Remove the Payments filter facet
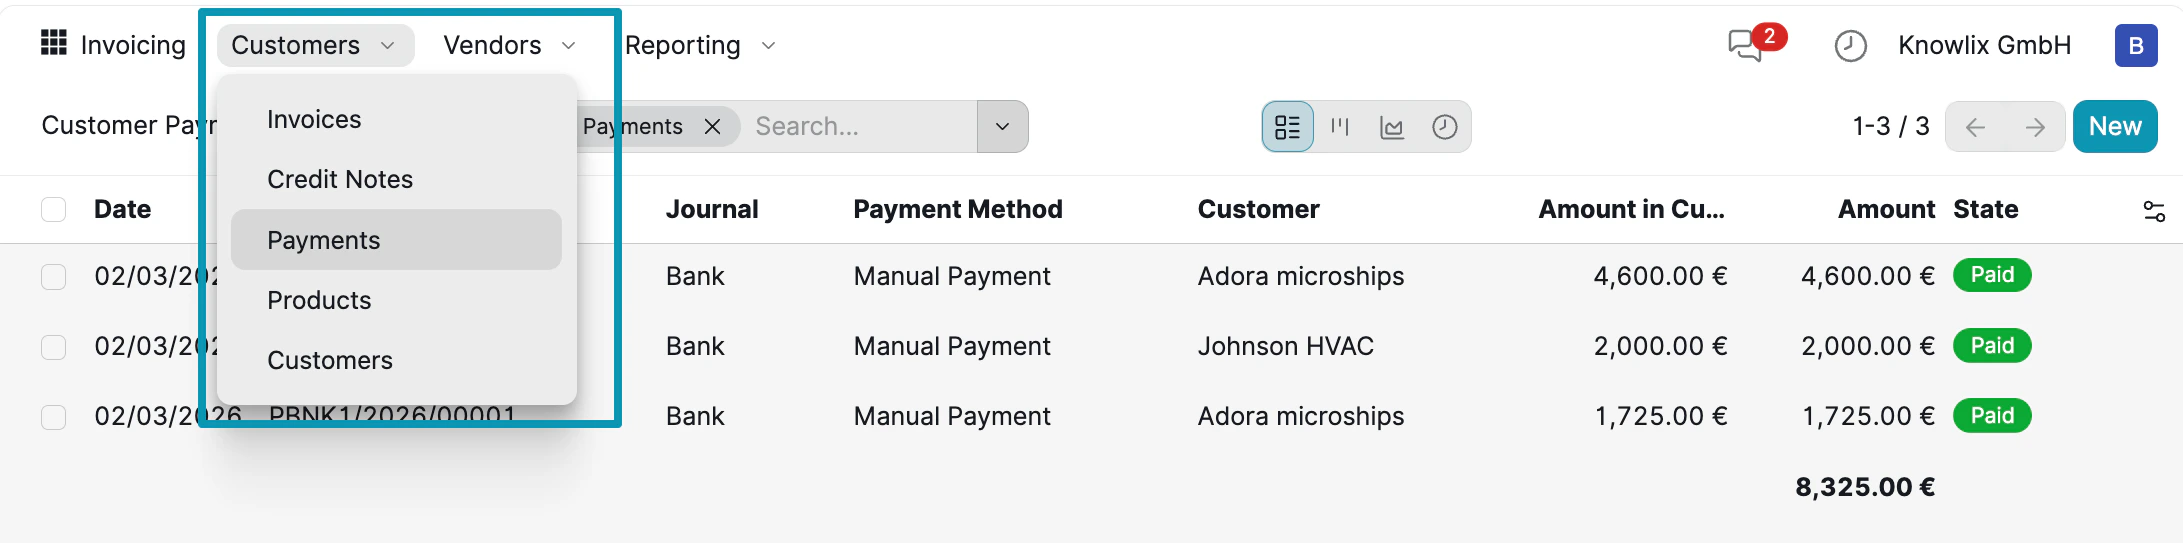The width and height of the screenshot is (2183, 543). [712, 127]
